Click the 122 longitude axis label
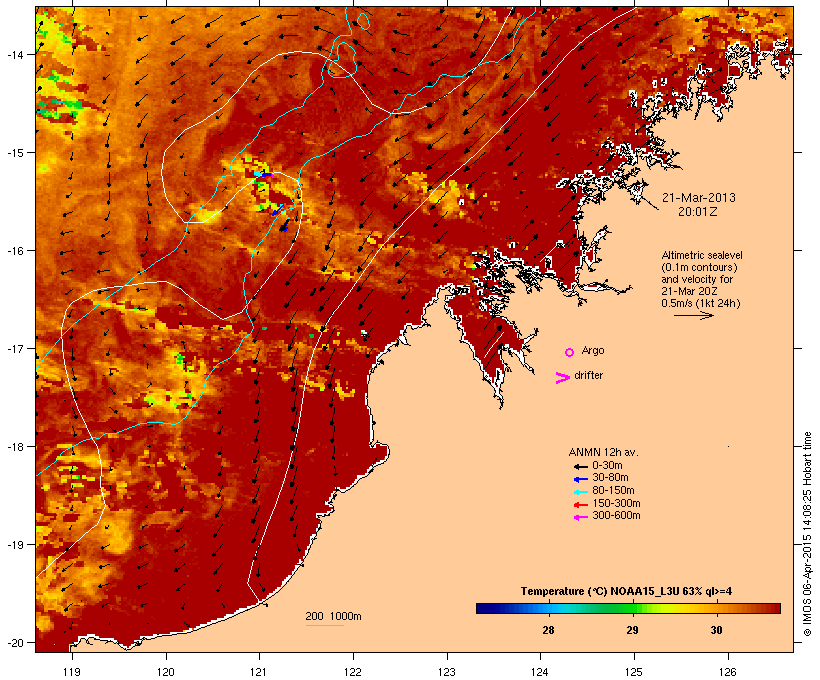This screenshot has height=680, width=820. click(x=353, y=672)
